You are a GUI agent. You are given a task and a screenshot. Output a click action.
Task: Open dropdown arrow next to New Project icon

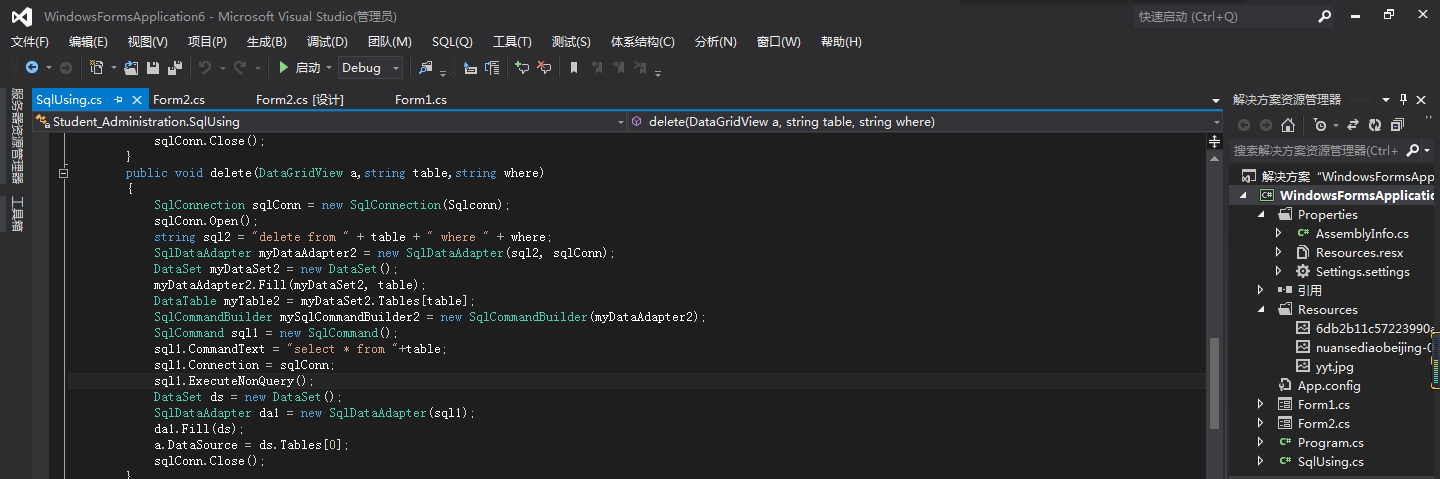point(113,68)
